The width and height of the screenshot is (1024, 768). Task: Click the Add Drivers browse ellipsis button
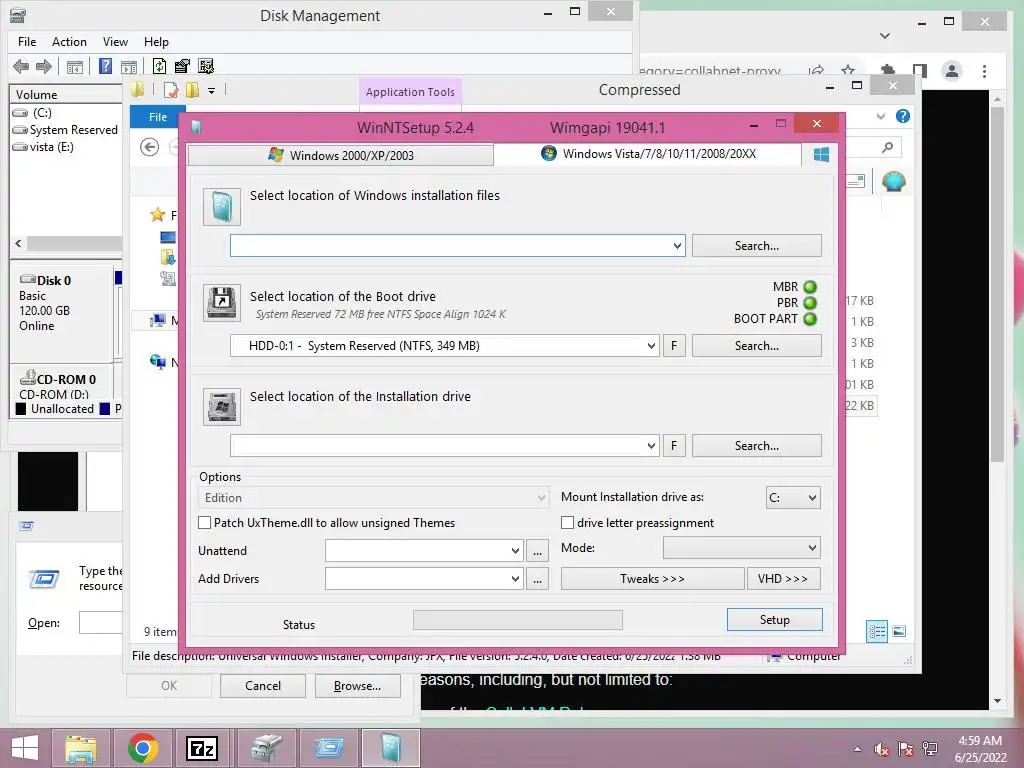tap(537, 579)
